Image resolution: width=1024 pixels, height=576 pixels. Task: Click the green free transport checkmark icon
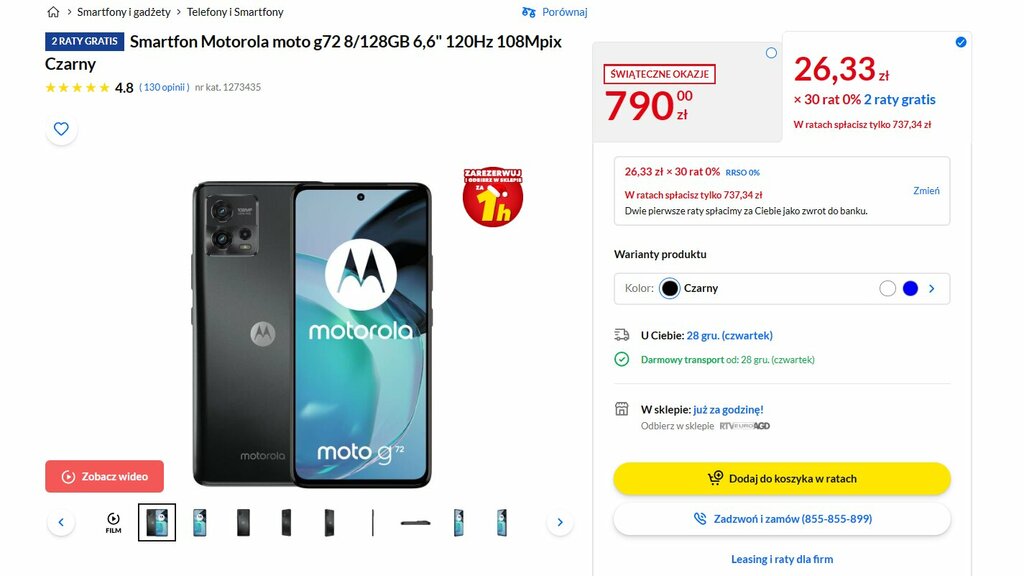tap(622, 359)
